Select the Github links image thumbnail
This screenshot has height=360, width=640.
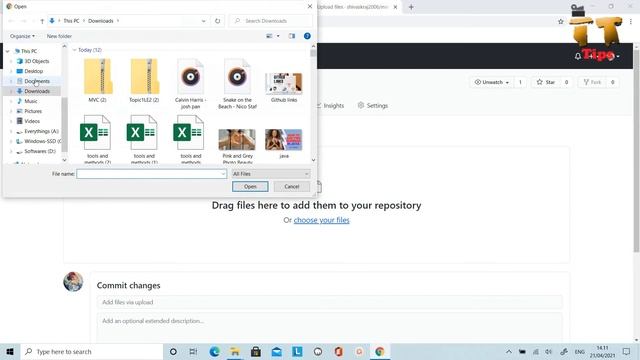pyautogui.click(x=284, y=87)
